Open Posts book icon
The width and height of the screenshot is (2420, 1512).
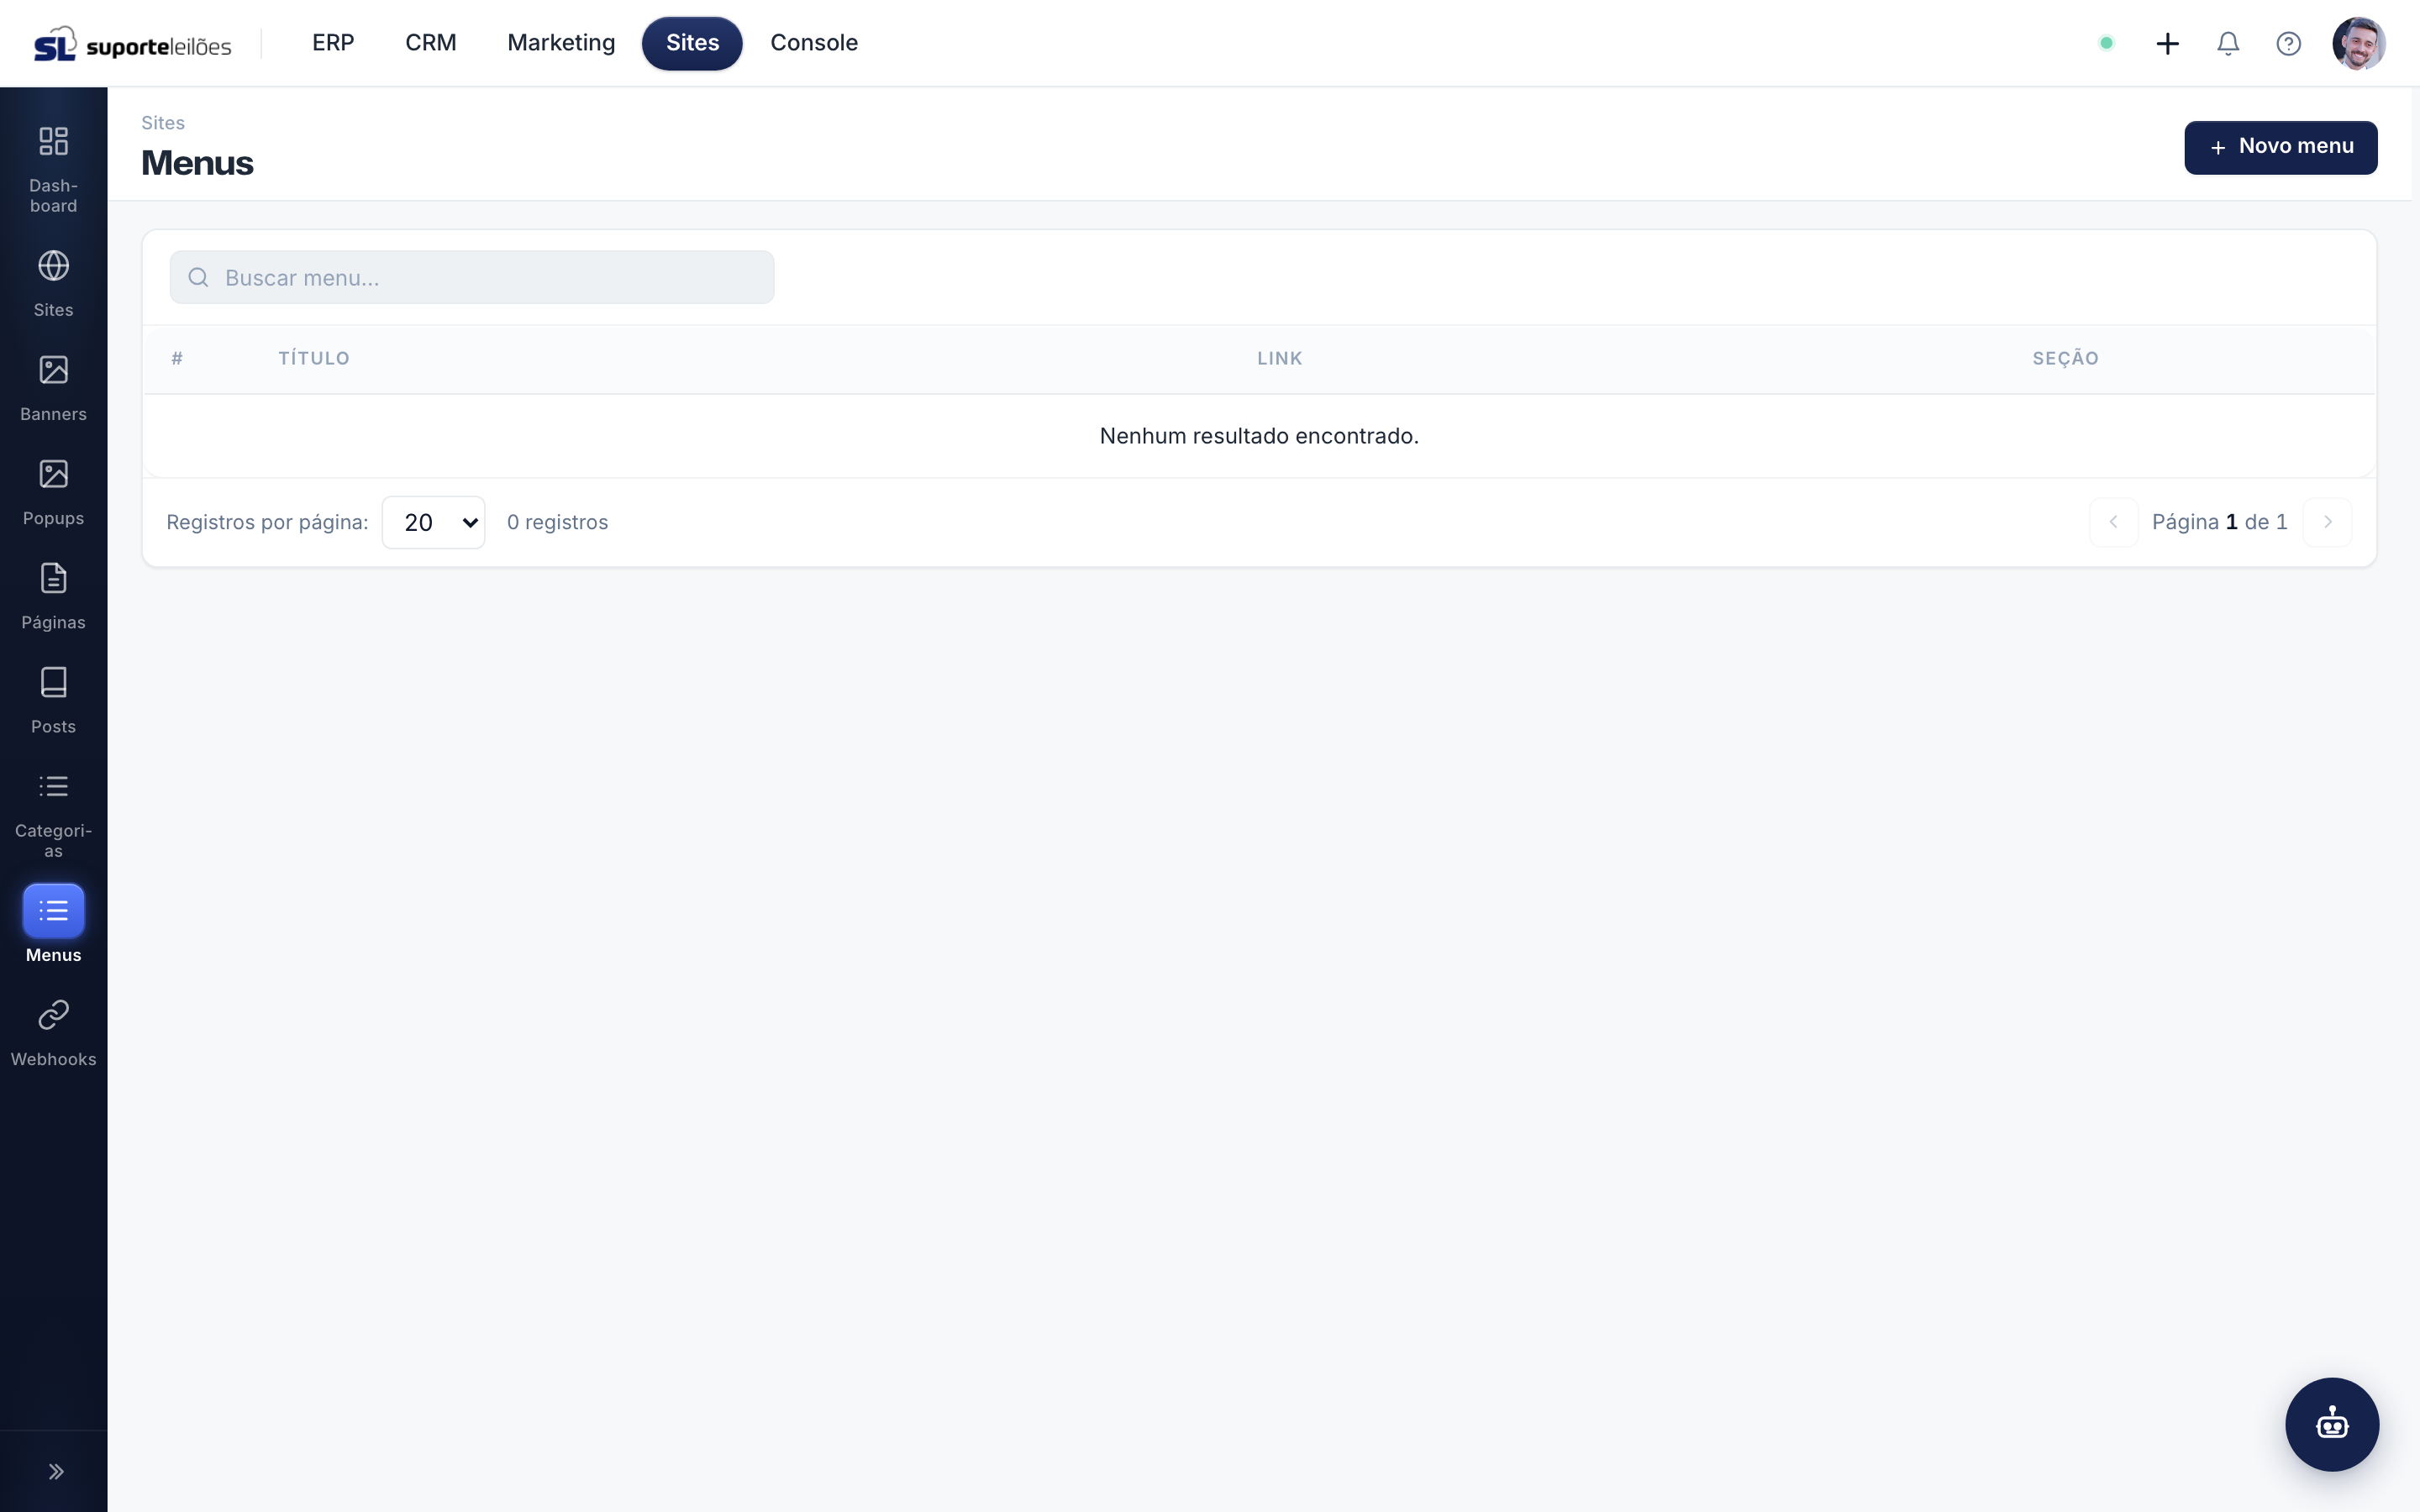pyautogui.click(x=53, y=682)
